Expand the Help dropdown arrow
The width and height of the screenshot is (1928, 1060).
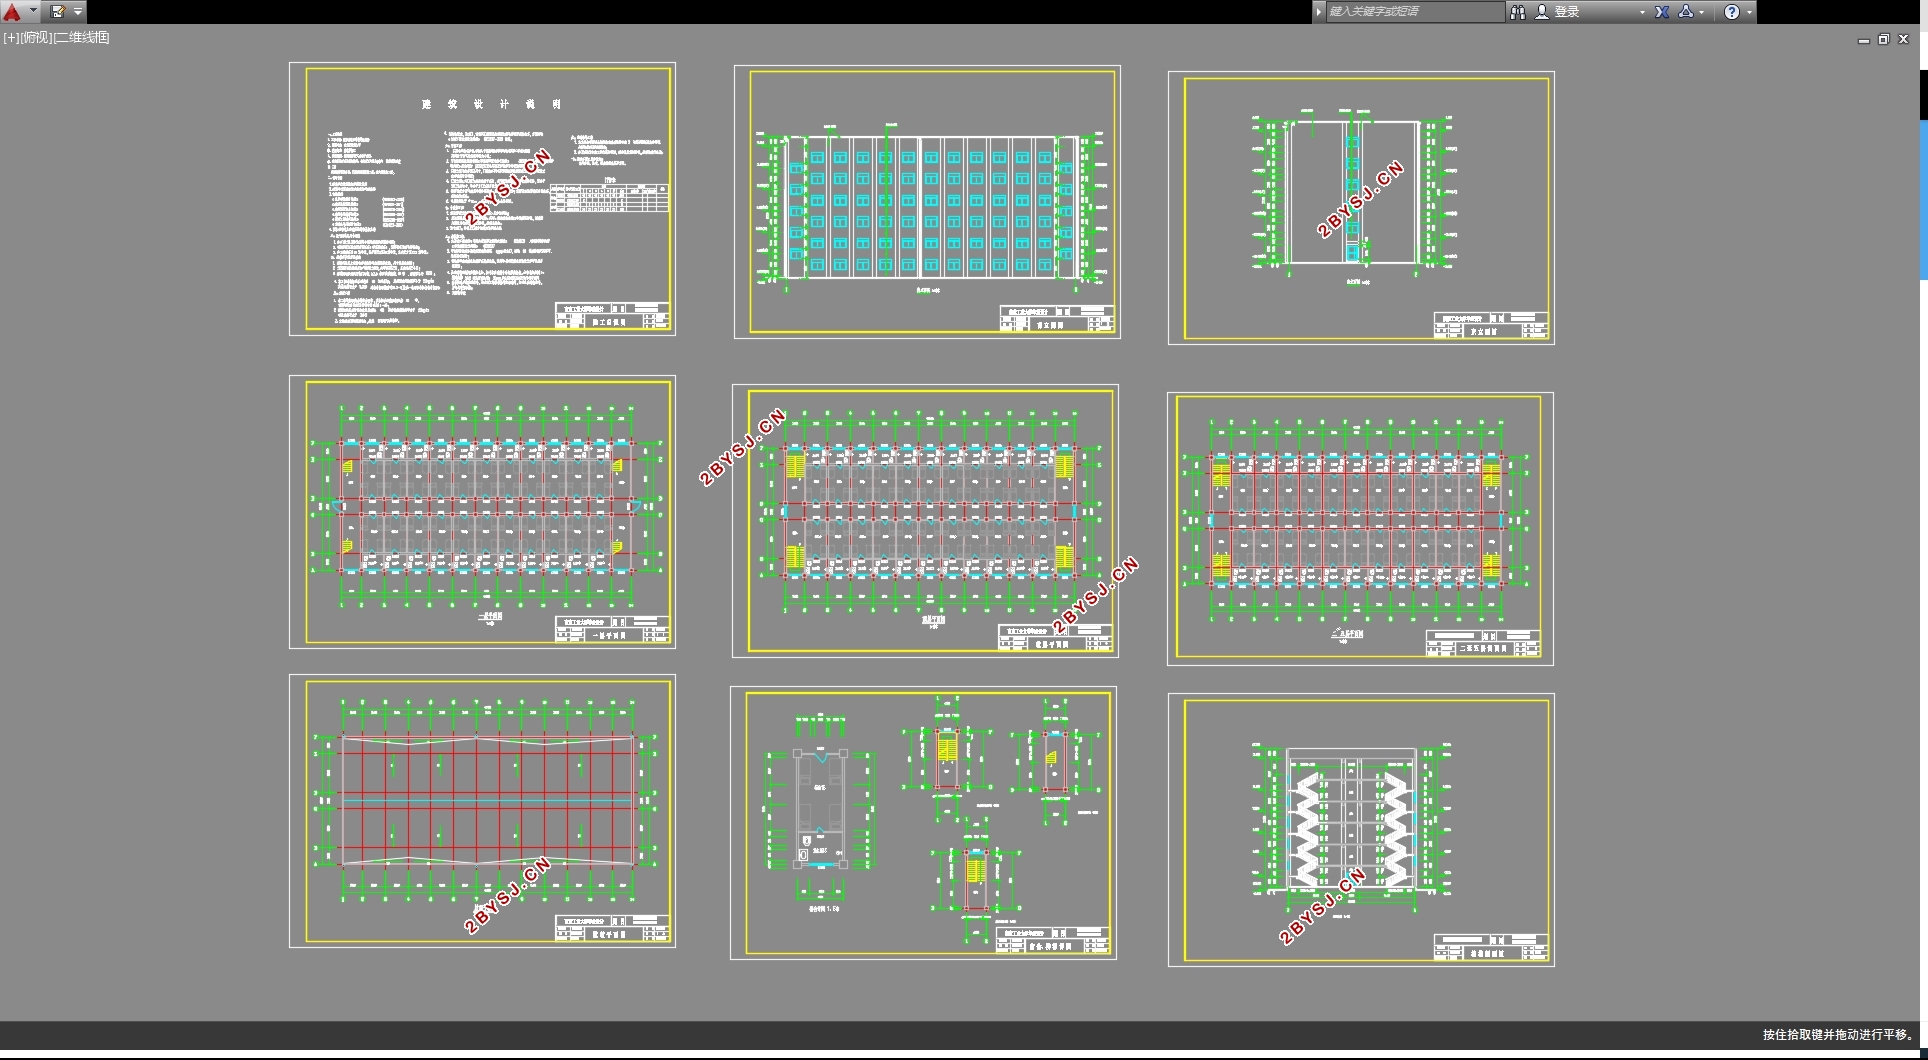click(1748, 12)
